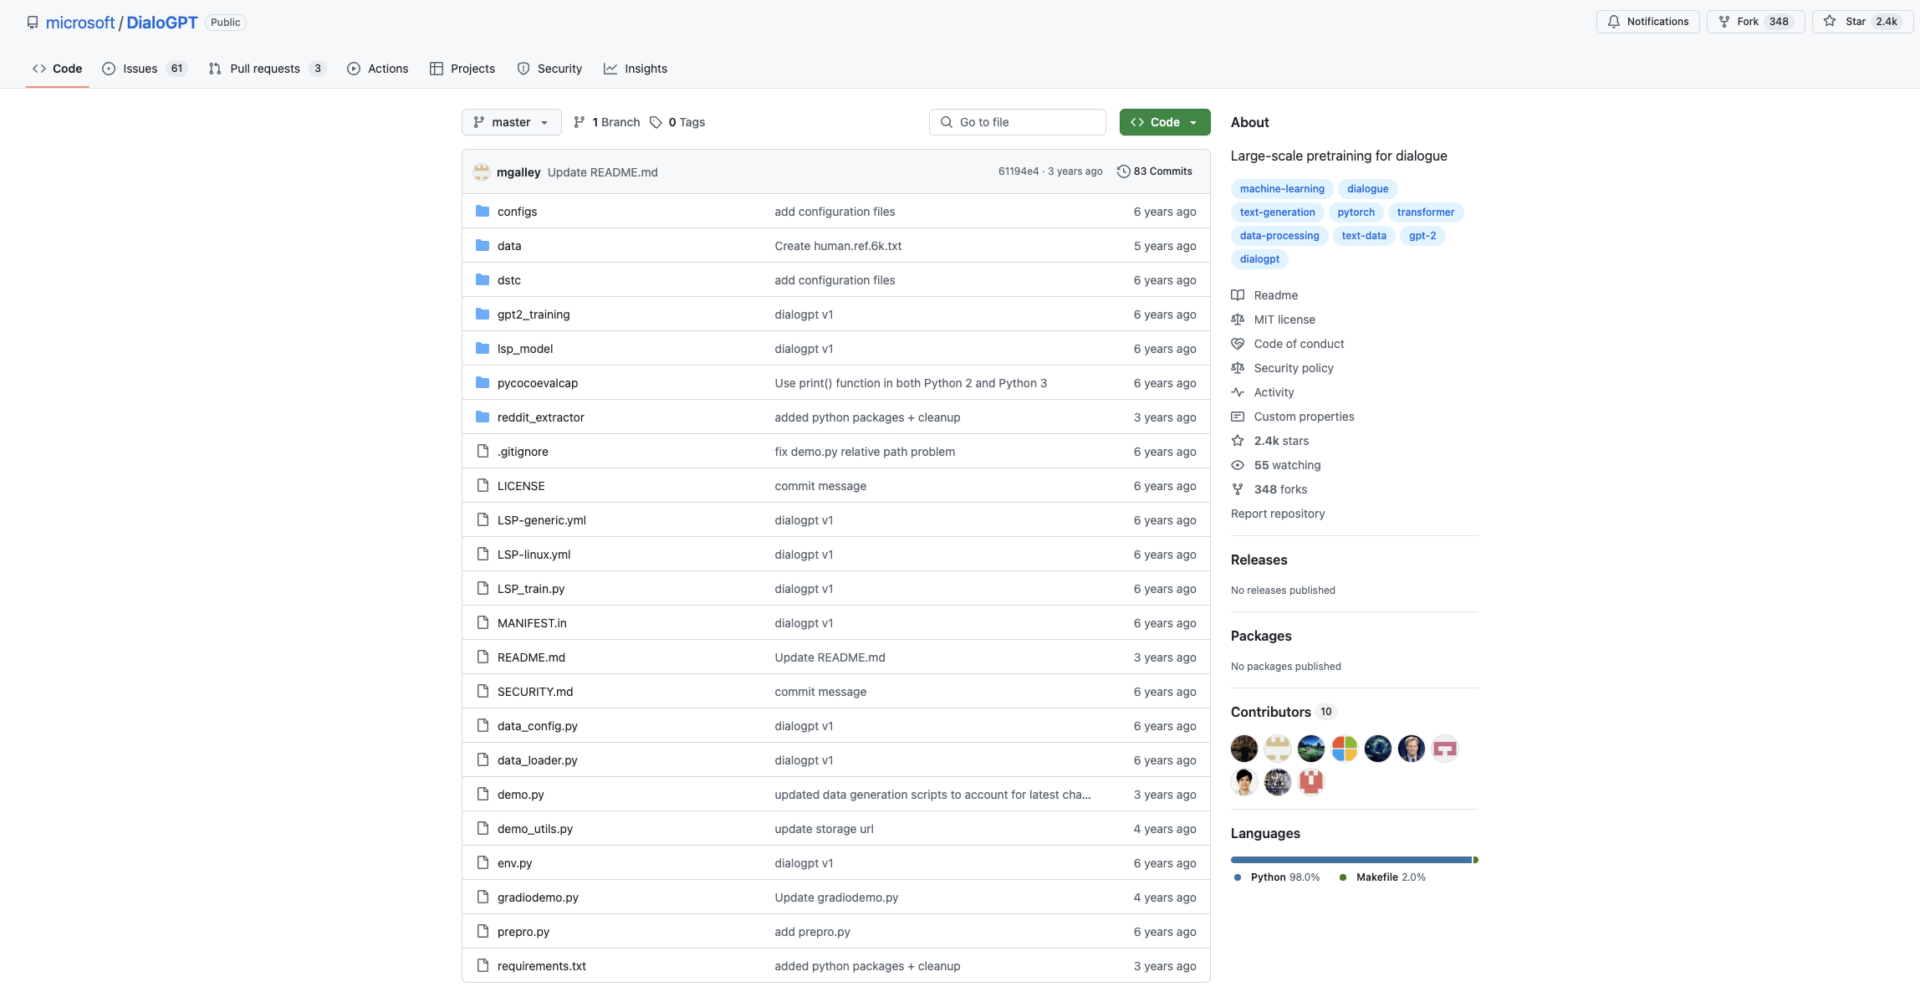
Task: Go to the Actions tab
Action: tap(378, 69)
